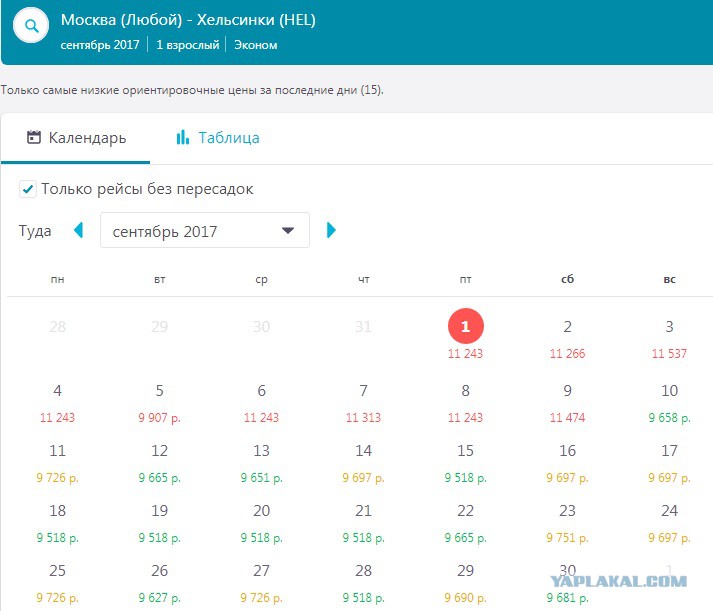This screenshot has height=611, width=713.
Task: Go to previous month with left arrow
Action: click(x=78, y=230)
